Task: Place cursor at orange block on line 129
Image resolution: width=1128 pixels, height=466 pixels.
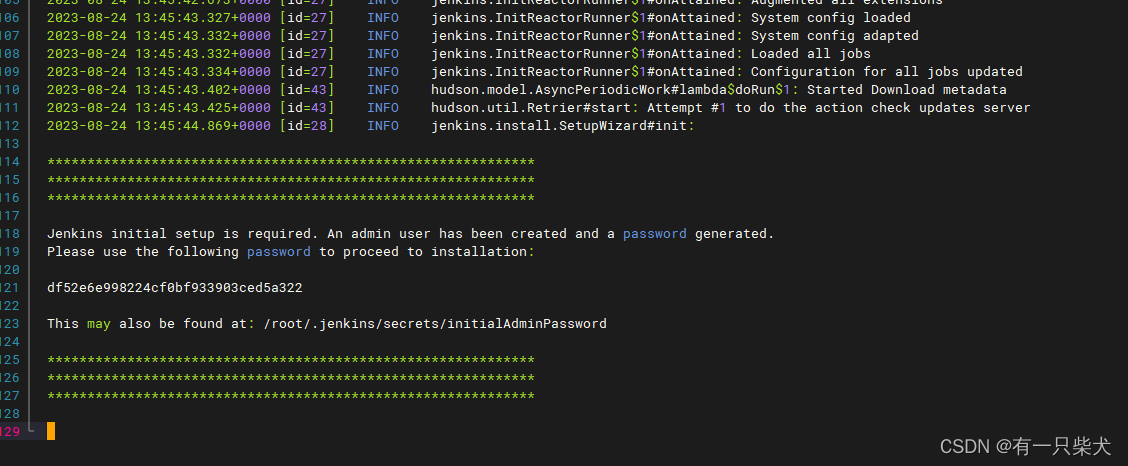Action: 51,431
